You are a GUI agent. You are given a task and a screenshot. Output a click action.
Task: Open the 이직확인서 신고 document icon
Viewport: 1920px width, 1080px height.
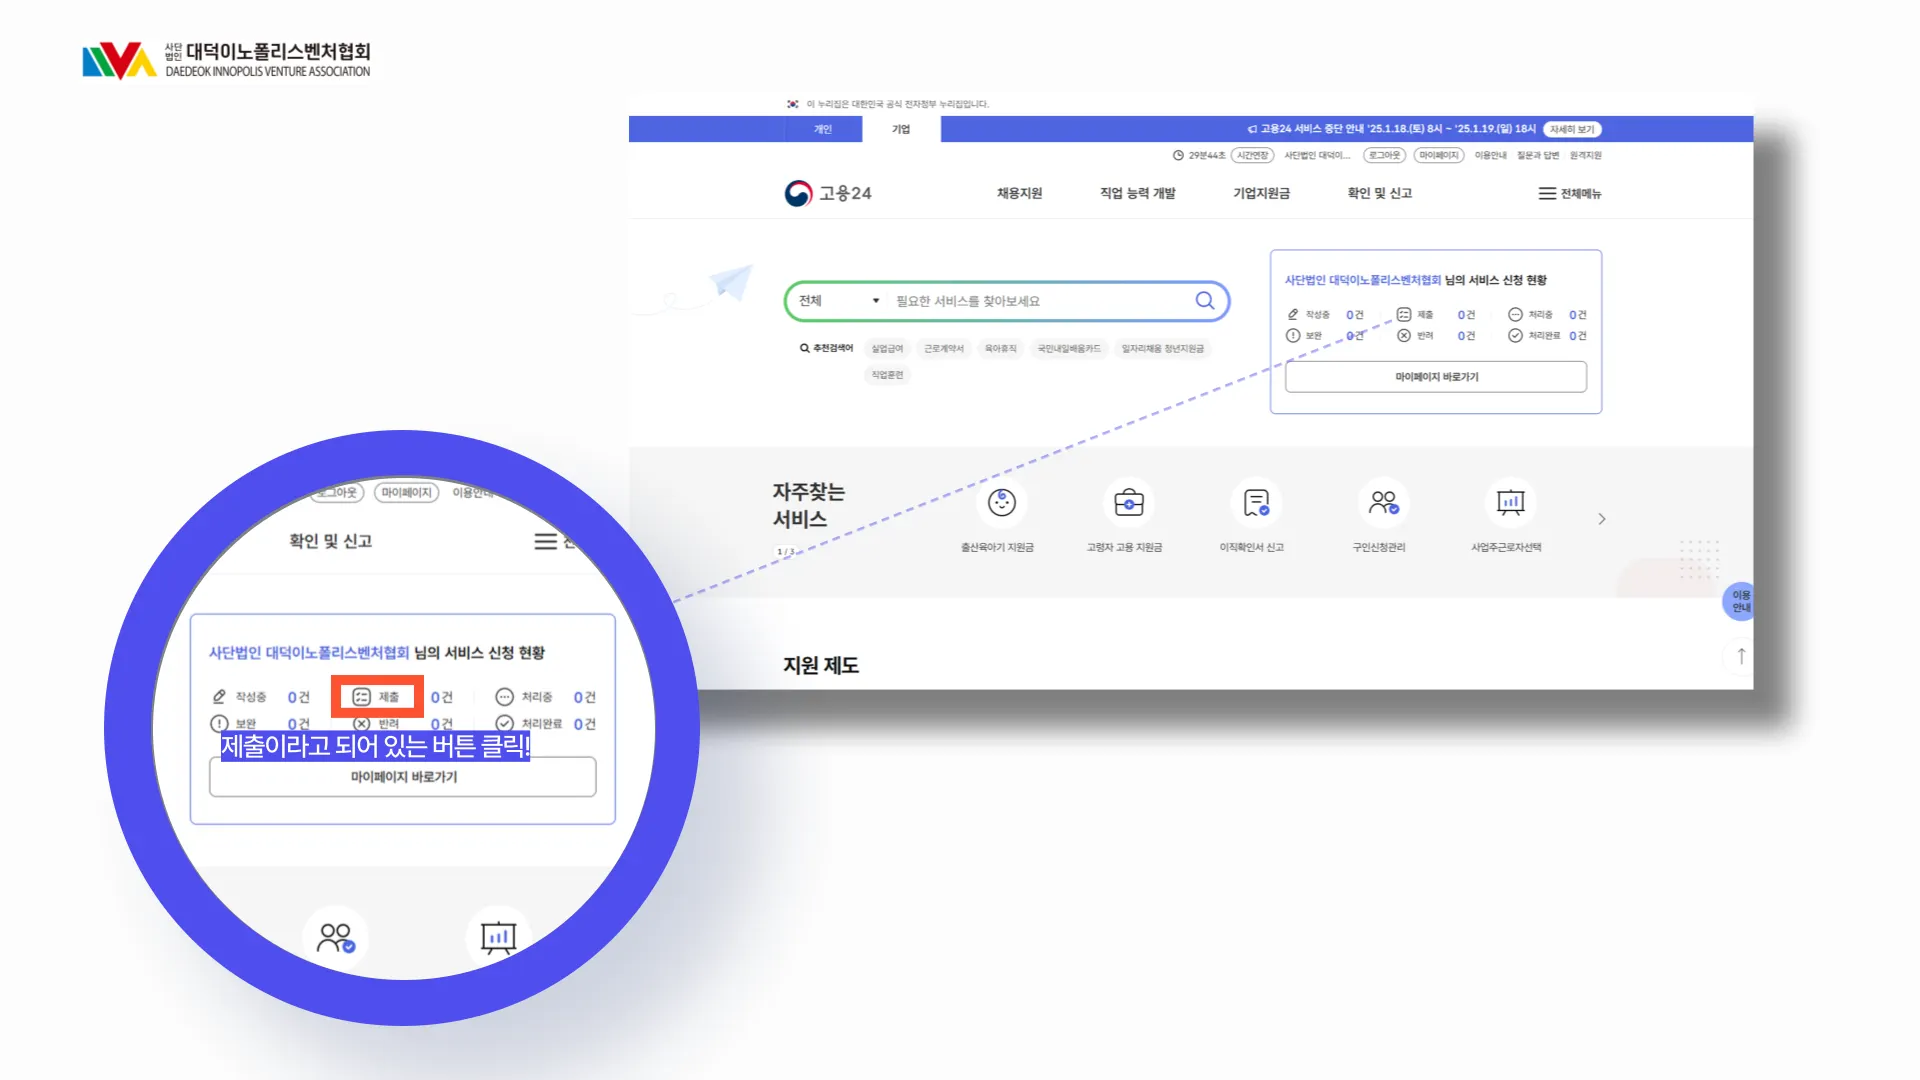point(1256,502)
